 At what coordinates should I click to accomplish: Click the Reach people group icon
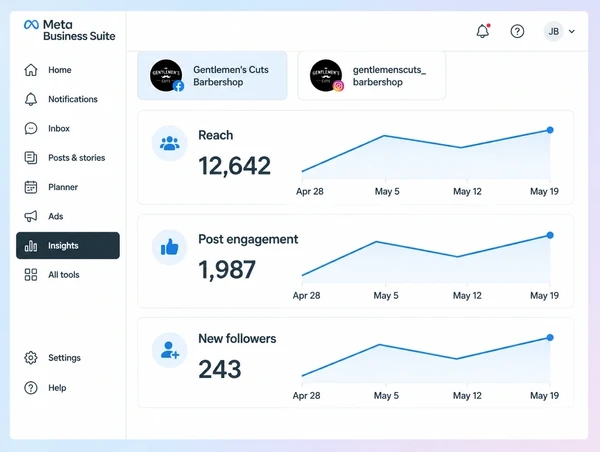pyautogui.click(x=170, y=143)
